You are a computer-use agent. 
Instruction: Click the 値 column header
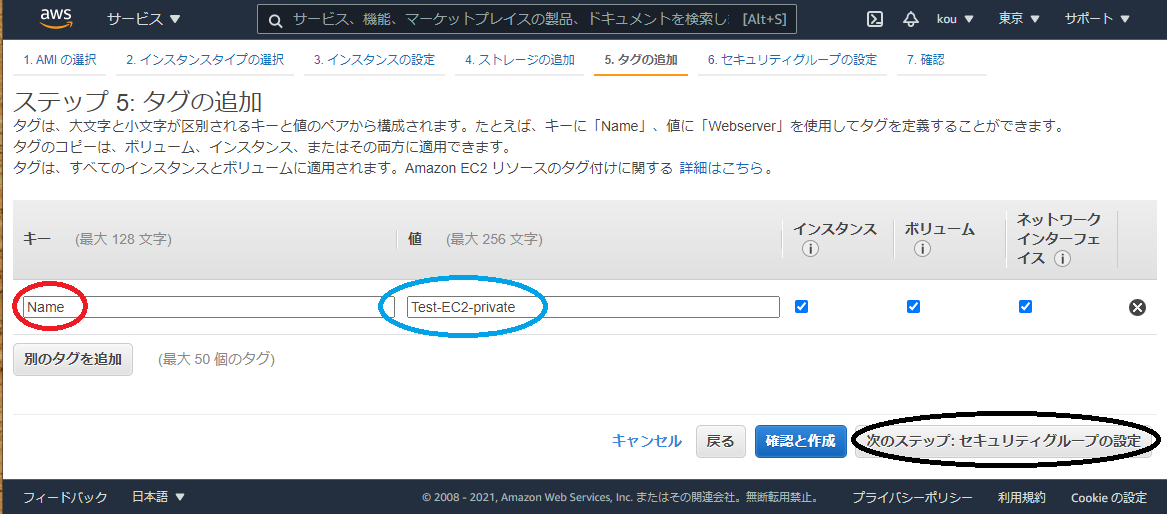[415, 239]
